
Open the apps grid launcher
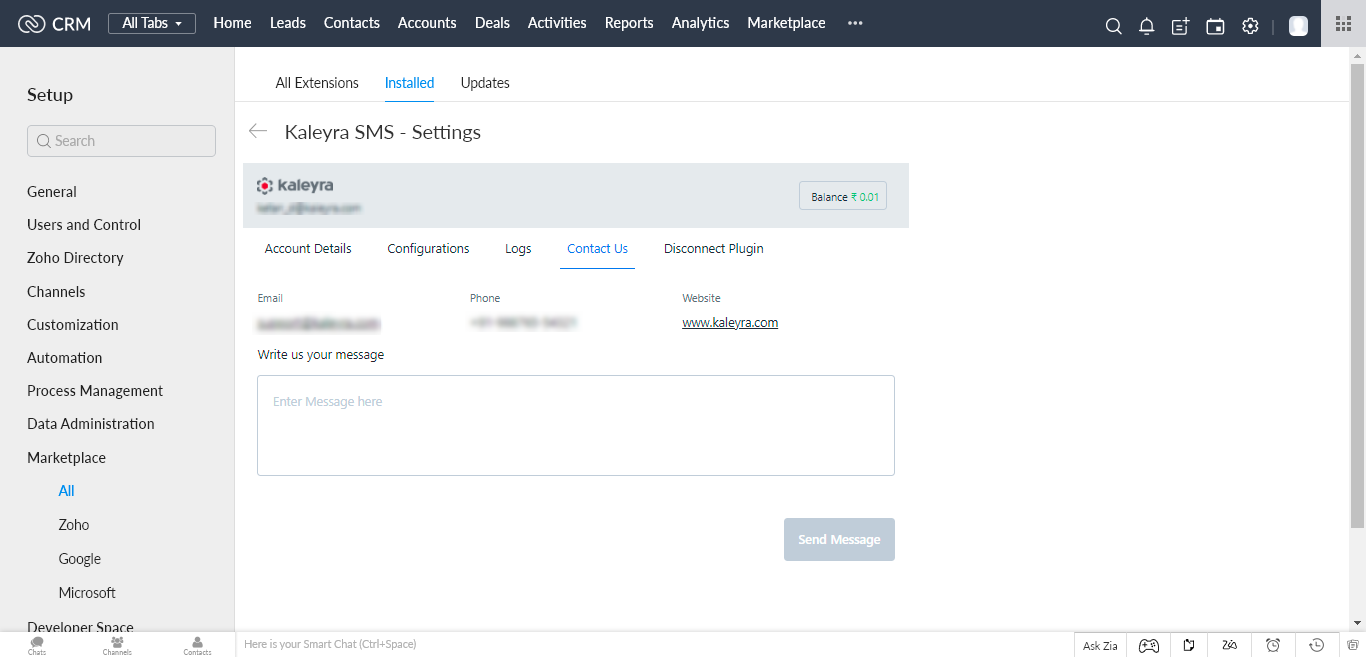tap(1343, 23)
